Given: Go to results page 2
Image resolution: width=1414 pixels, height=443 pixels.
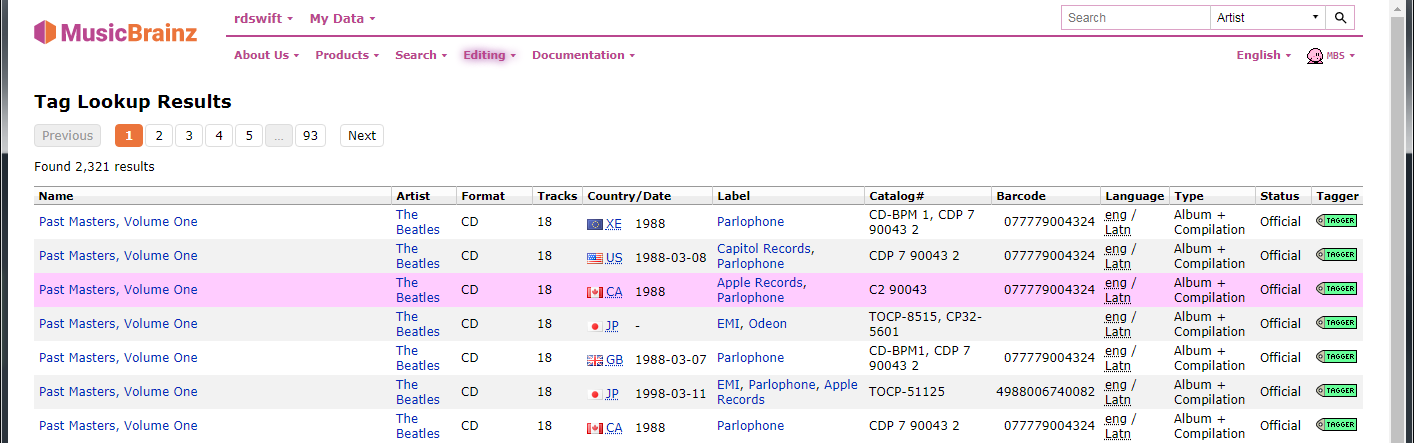Looking at the screenshot, I should point(159,136).
